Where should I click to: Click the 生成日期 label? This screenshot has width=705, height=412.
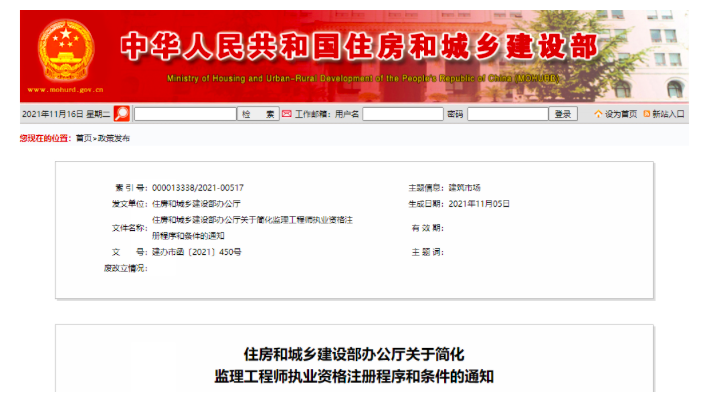click(x=426, y=204)
